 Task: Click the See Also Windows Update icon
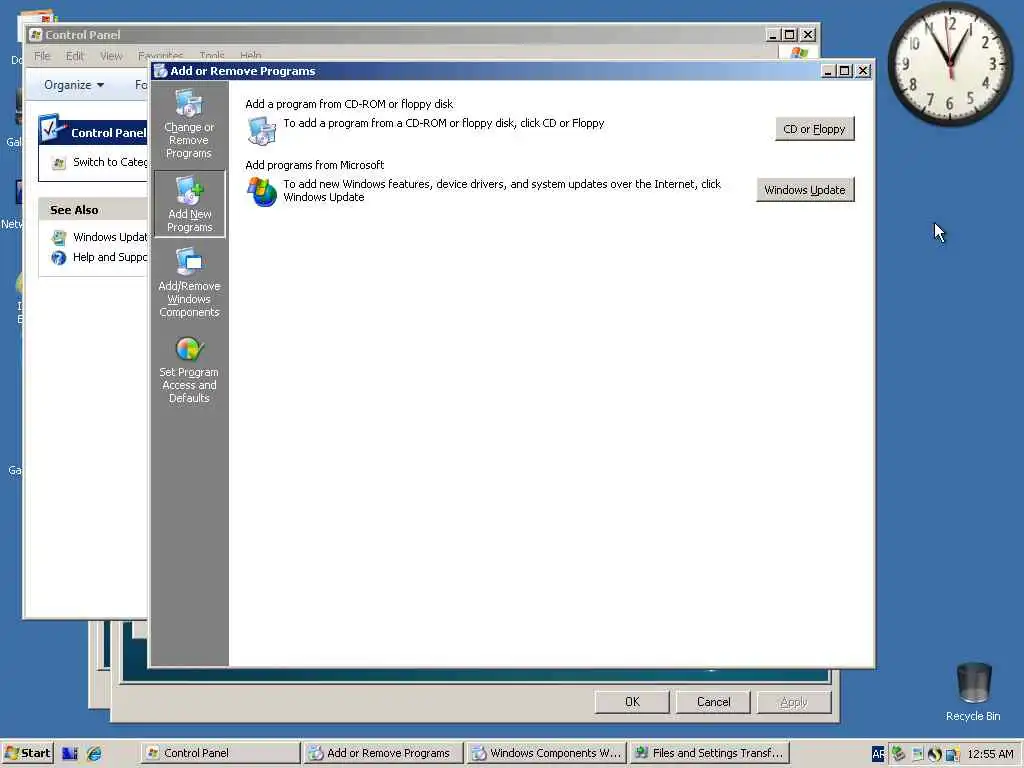point(59,237)
